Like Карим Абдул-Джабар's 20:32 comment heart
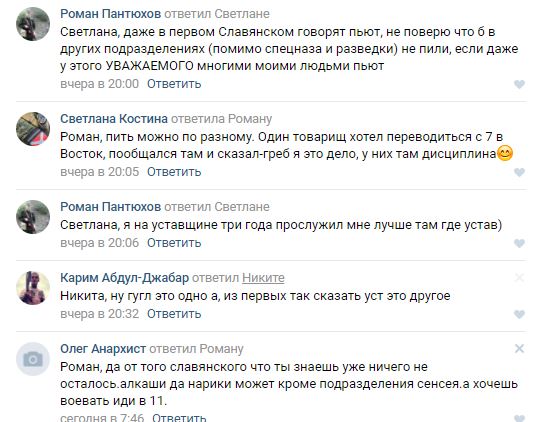540x422 pixels. [519, 314]
